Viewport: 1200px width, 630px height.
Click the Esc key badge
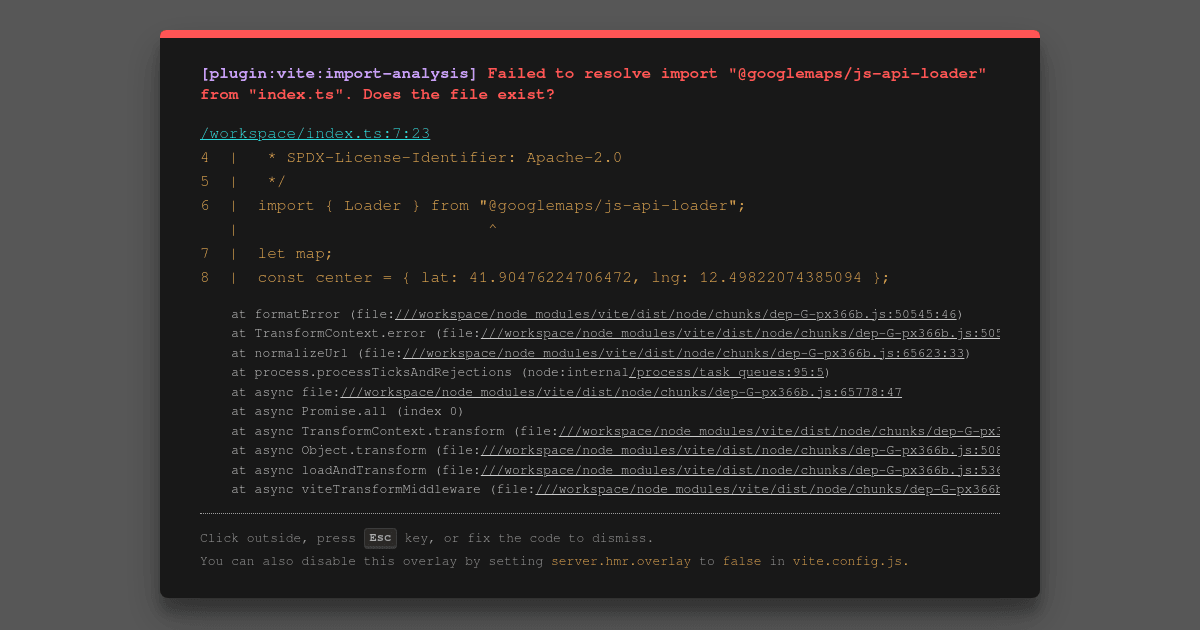tap(380, 538)
